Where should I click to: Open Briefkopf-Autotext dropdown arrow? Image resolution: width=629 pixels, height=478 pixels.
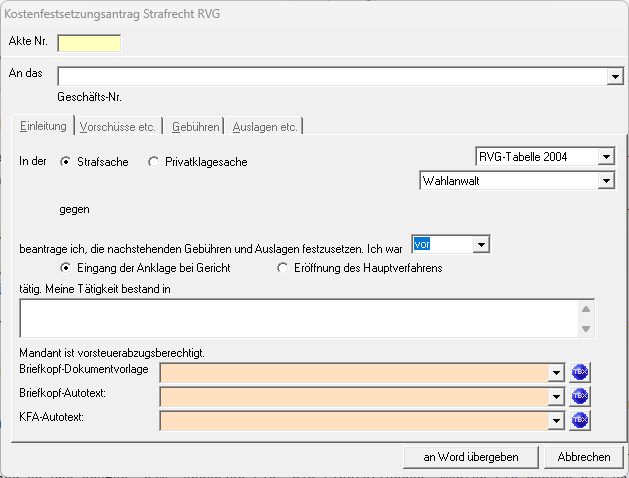[556, 397]
